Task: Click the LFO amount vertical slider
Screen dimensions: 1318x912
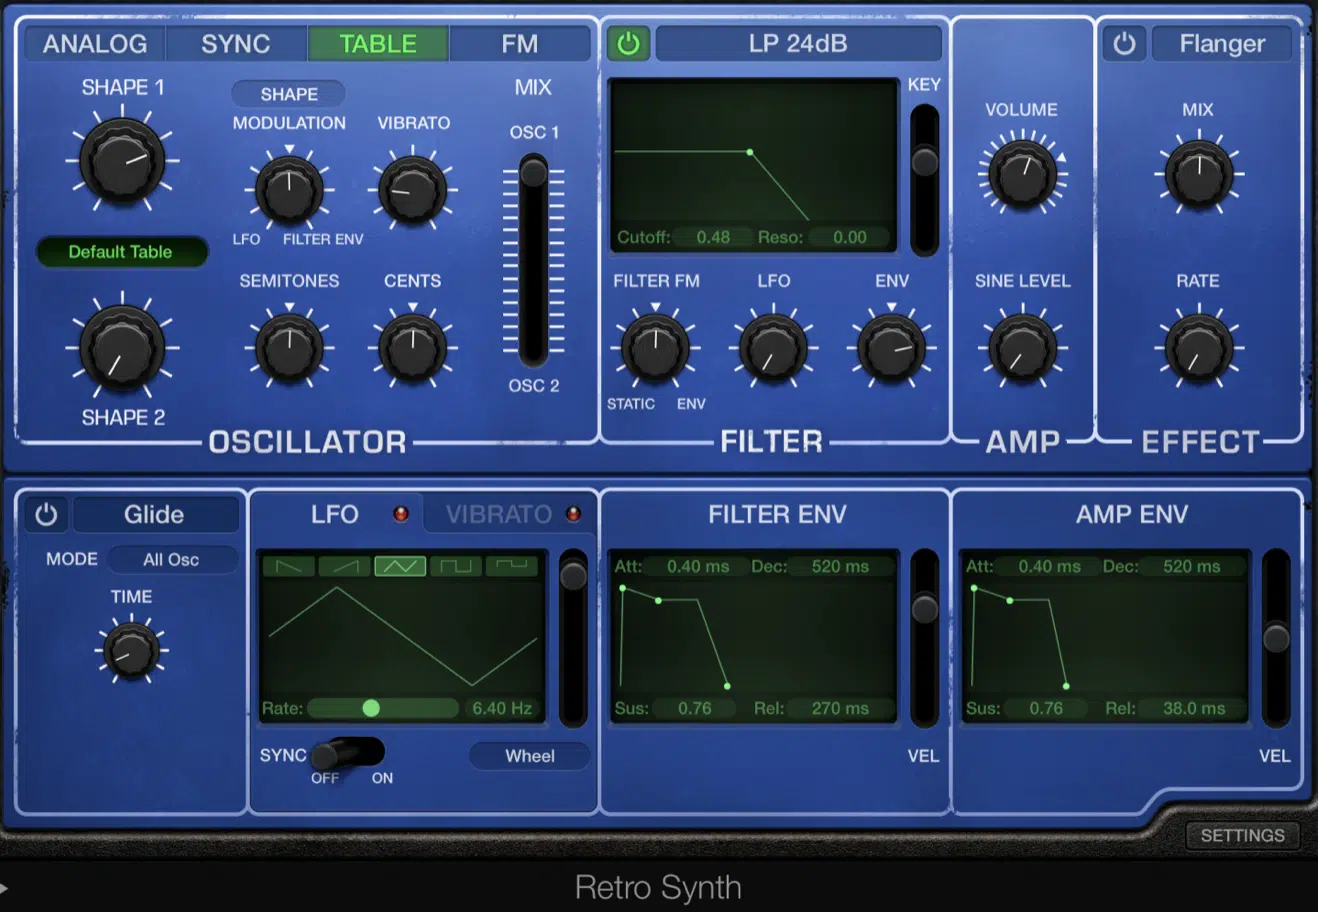Action: 573,575
